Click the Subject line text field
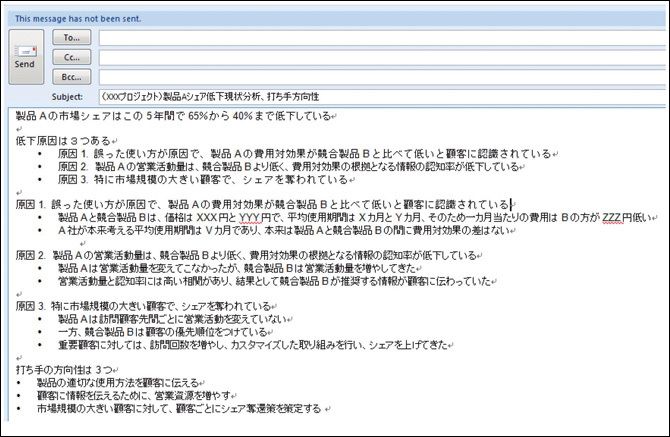This screenshot has height=437, width=670. pyautogui.click(x=380, y=96)
